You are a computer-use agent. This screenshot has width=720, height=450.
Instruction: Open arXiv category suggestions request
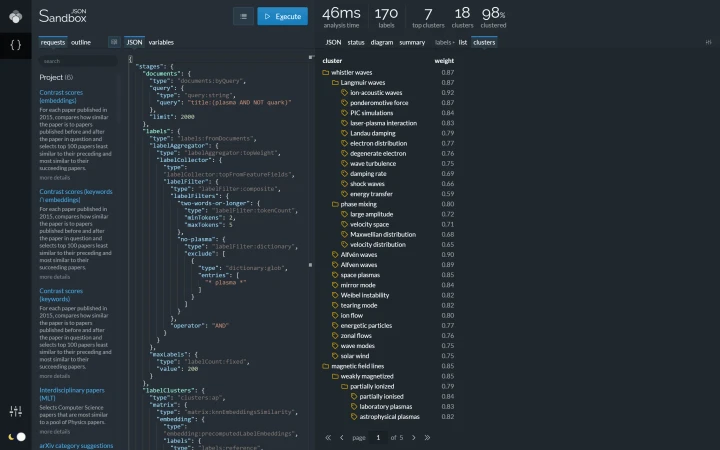pos(76,446)
